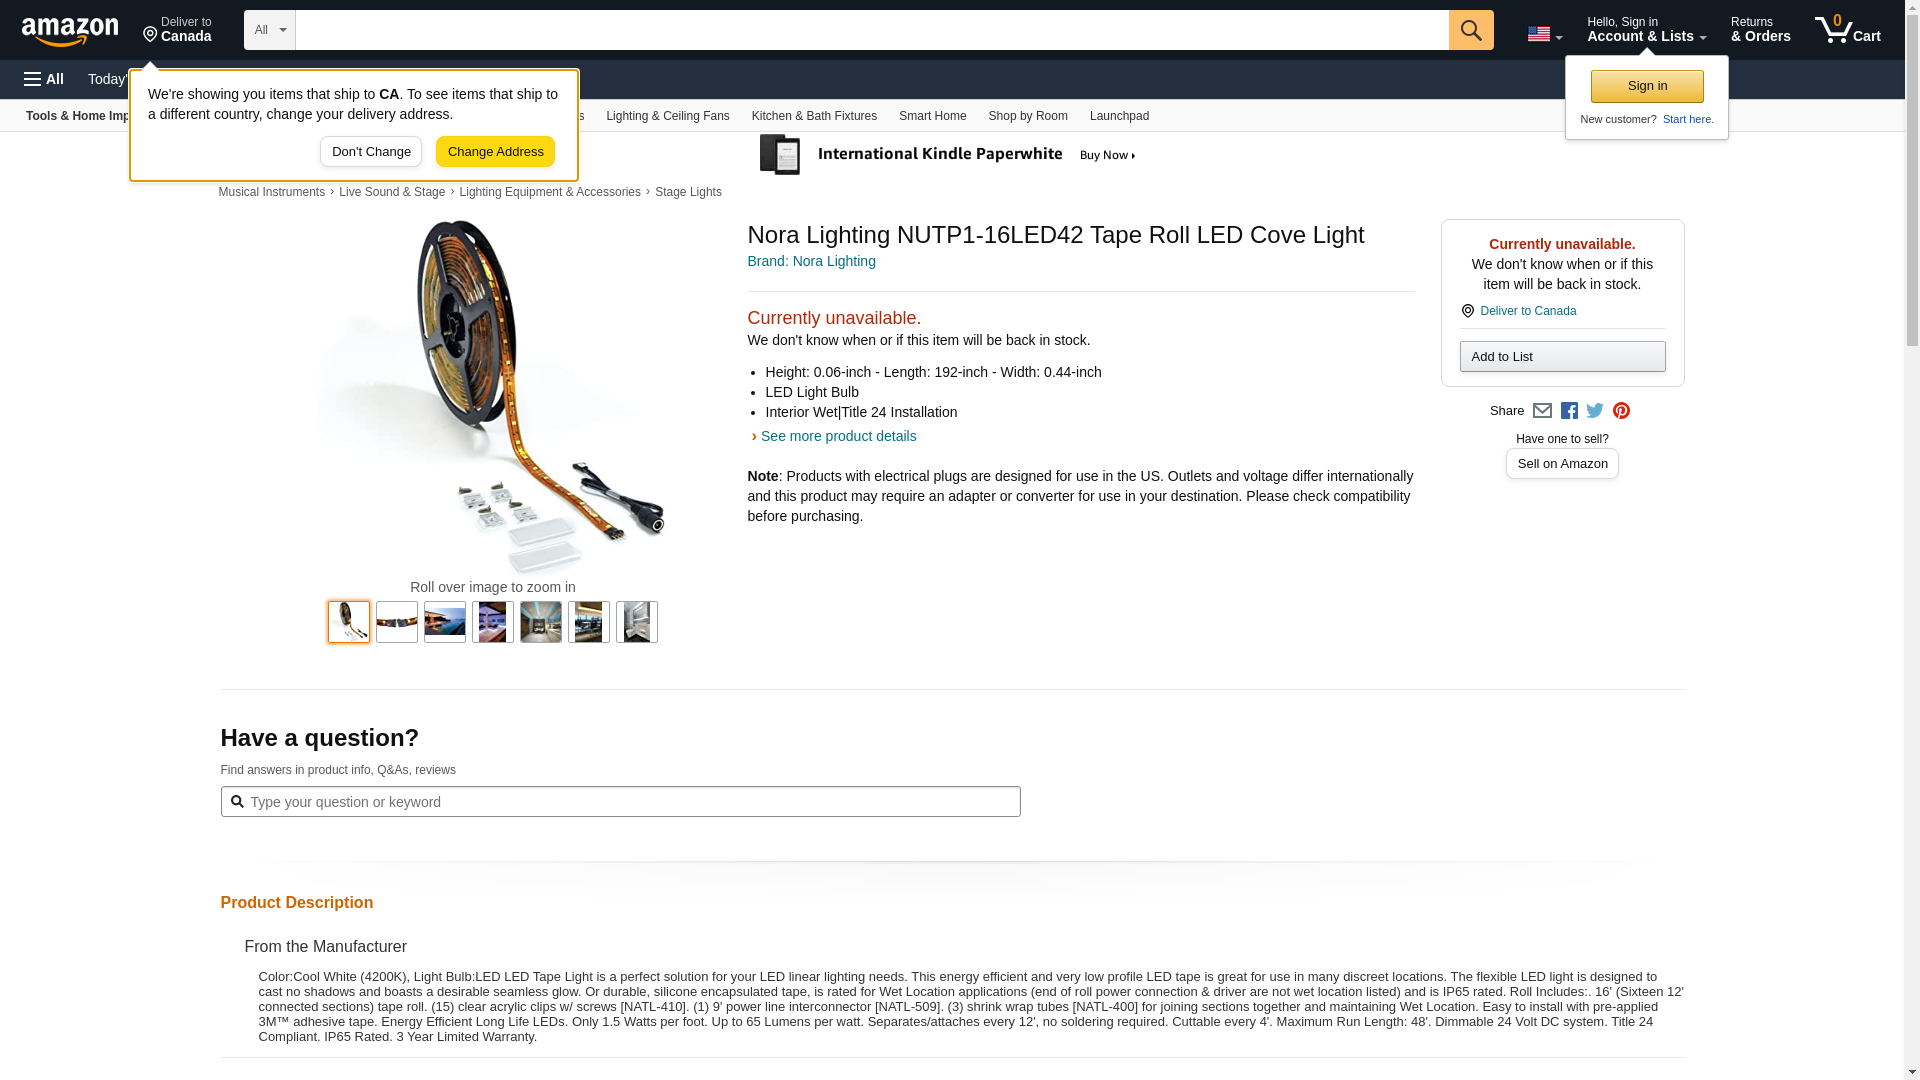
Task: Share on Facebook icon
Action: point(1568,411)
